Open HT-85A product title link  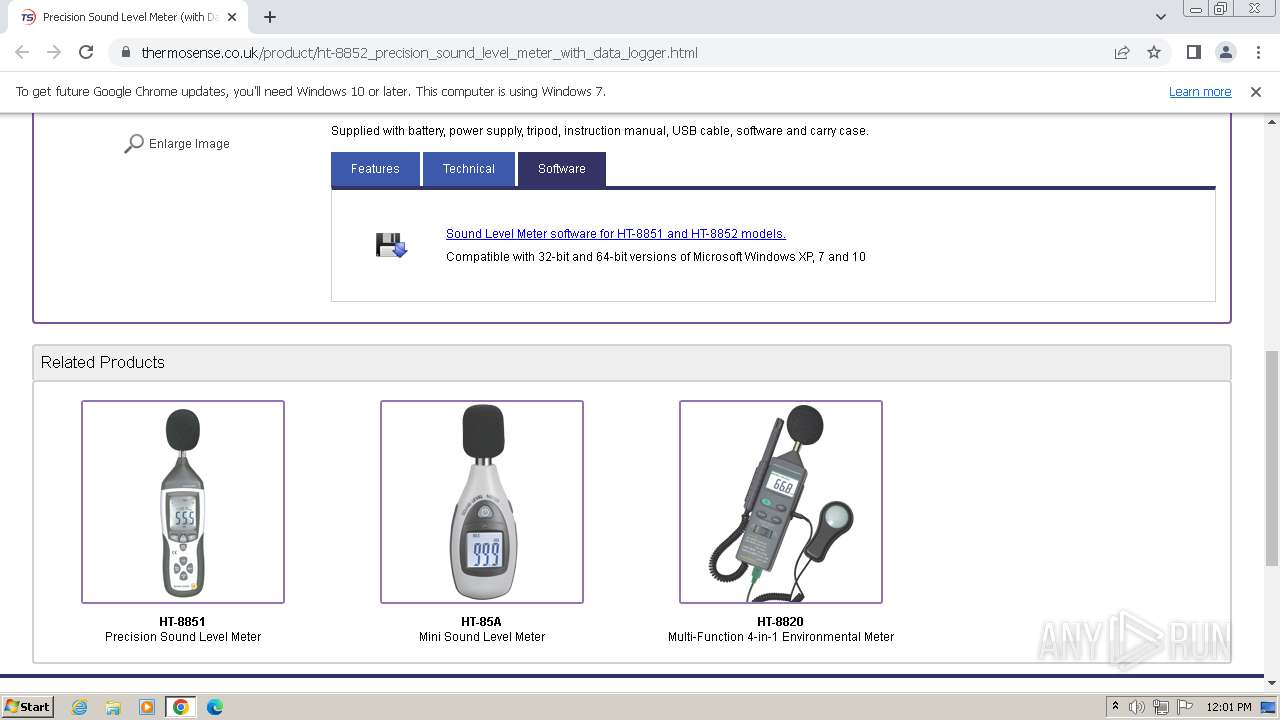481,622
